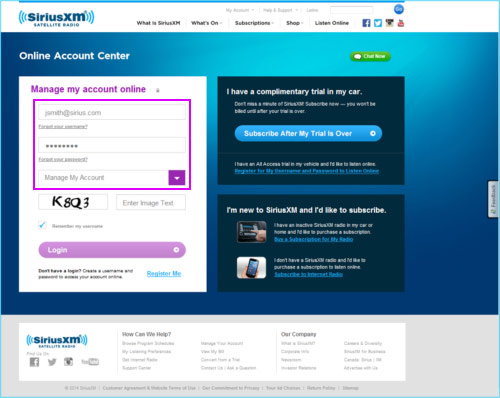Viewport: 500px width, 398px height.
Task: Open the Facebook icon in the top navigation
Action: [366, 23]
